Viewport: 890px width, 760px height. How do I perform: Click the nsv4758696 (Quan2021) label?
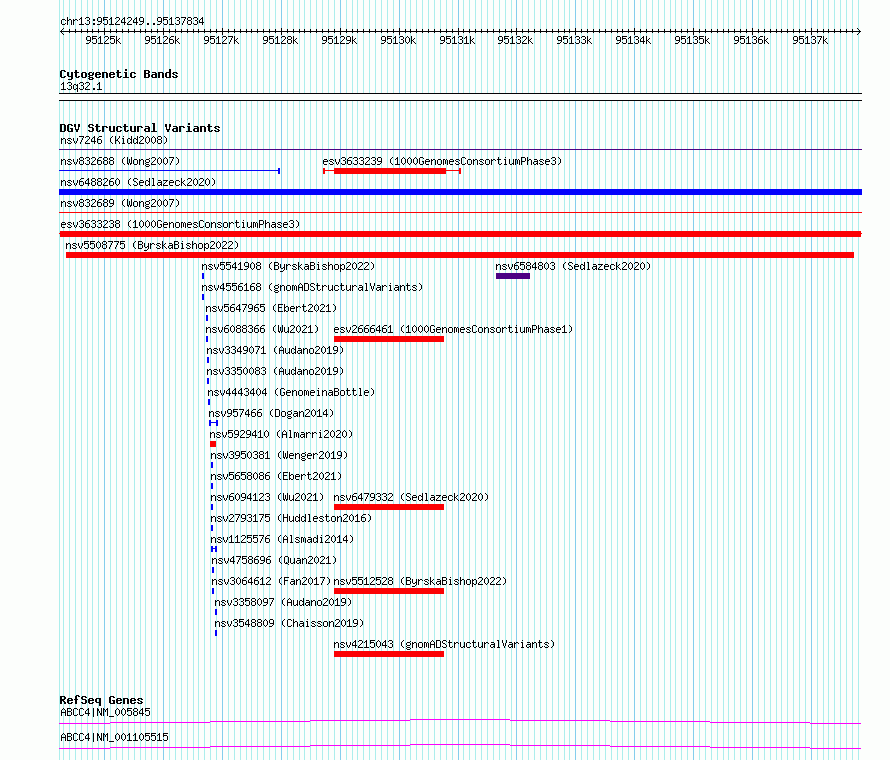coord(274,560)
